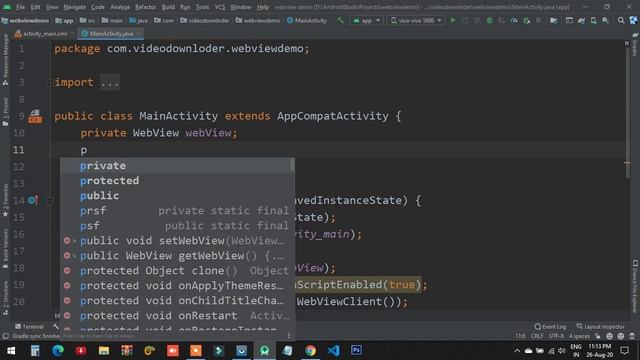This screenshot has width=640, height=360.
Task: Open the Edit menu
Action: pyautogui.click(x=36, y=7)
